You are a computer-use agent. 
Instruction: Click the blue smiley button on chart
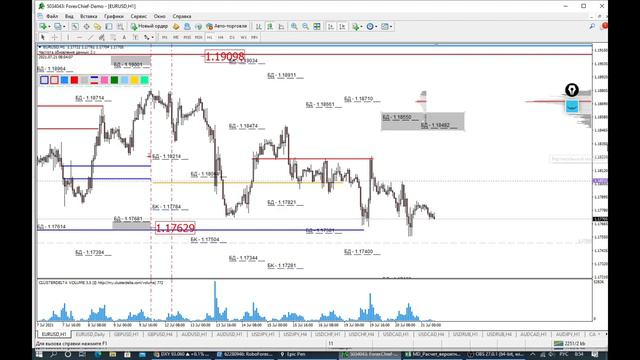click(x=572, y=106)
